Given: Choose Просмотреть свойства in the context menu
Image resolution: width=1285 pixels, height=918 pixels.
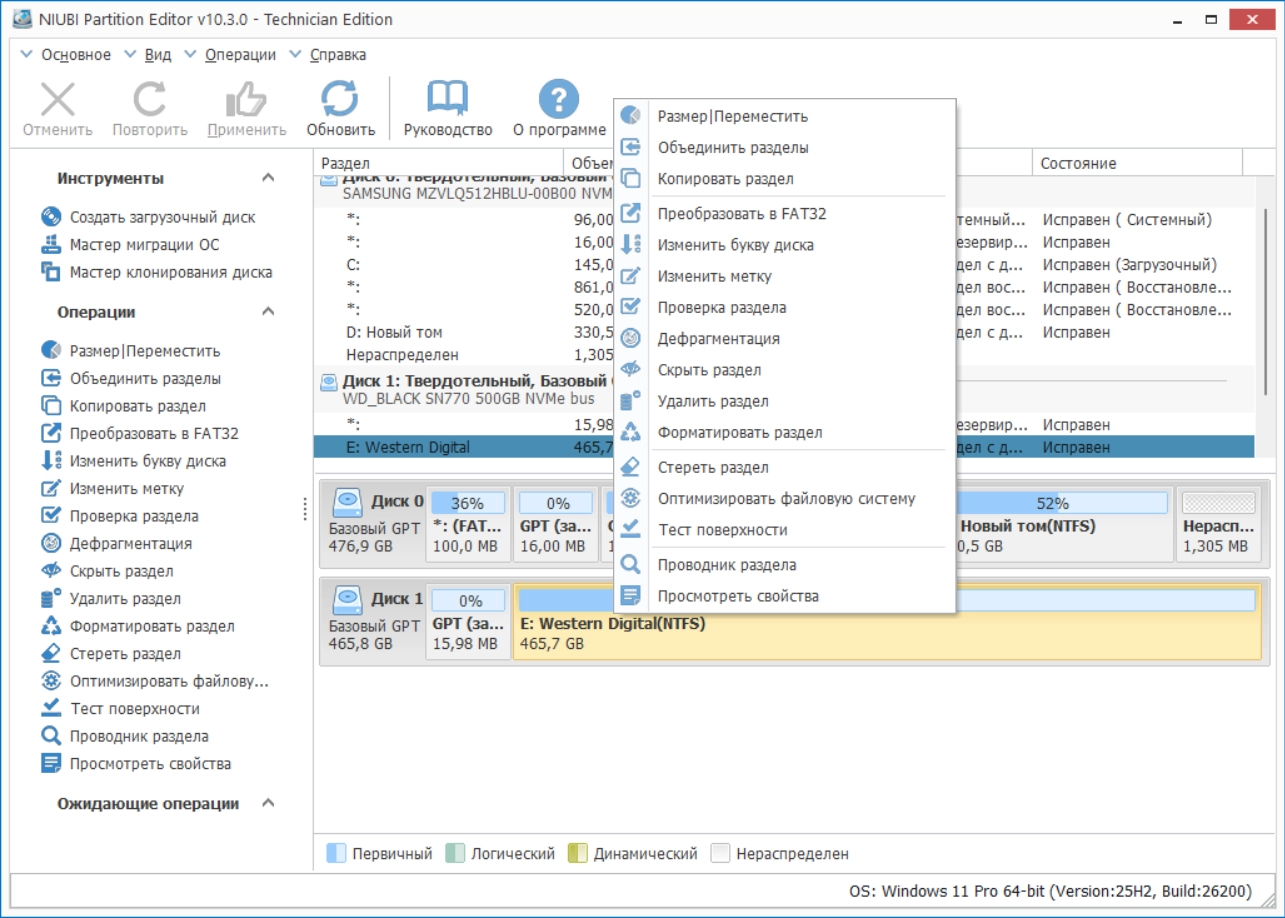Looking at the screenshot, I should (785, 596).
